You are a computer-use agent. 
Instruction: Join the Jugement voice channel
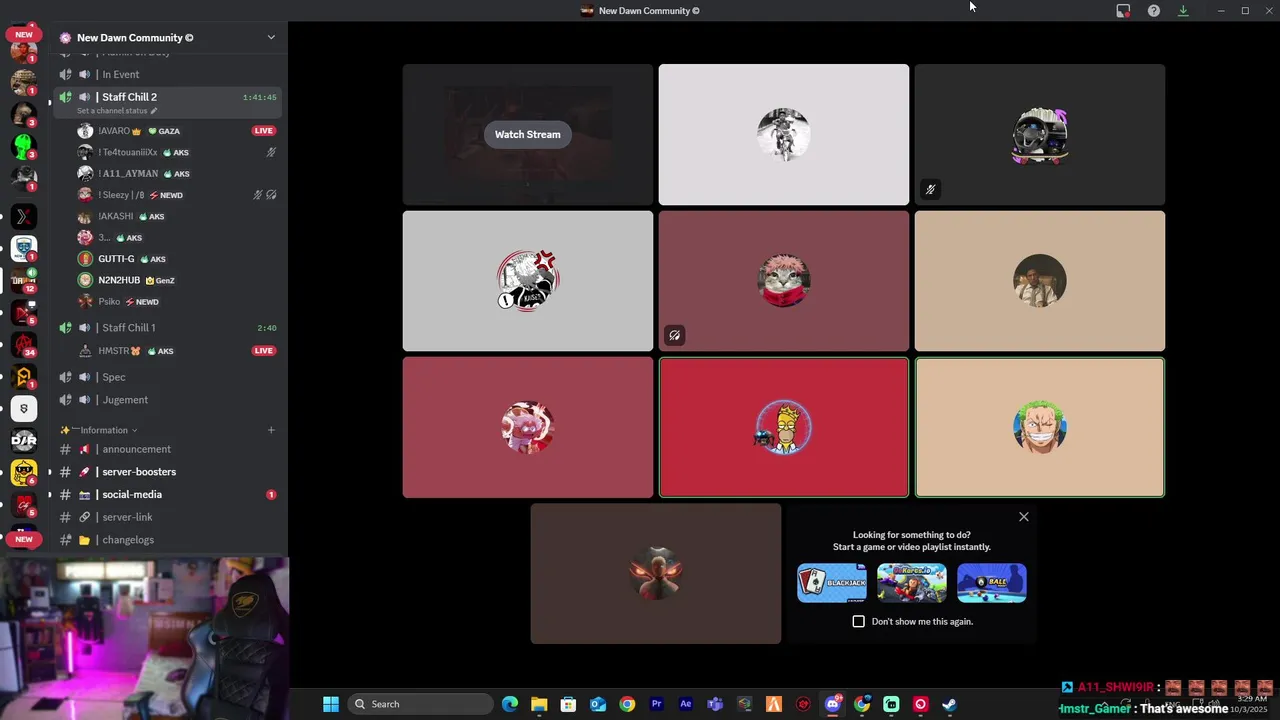[x=167, y=400]
